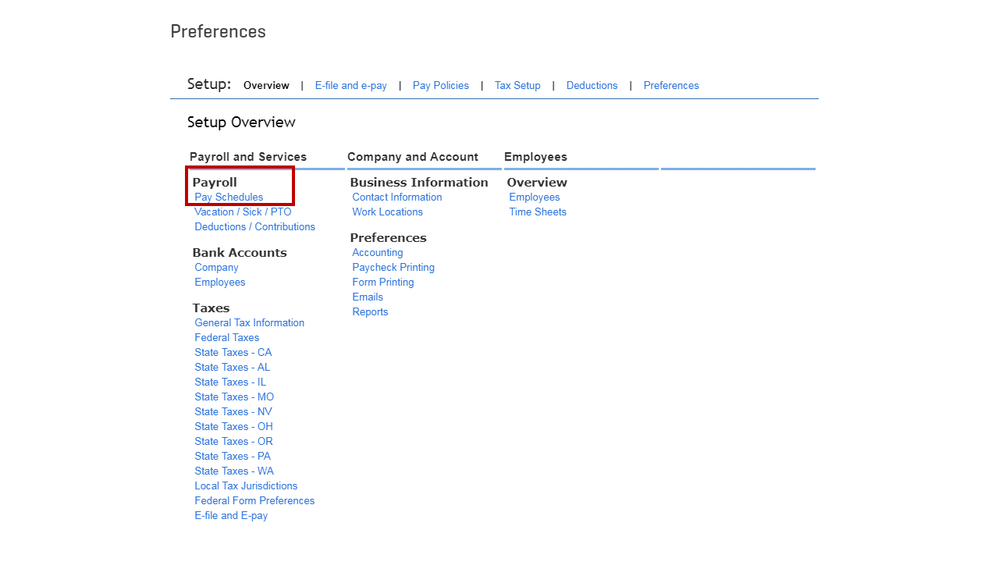Click the Form Printing link
The width and height of the screenshot is (999, 562).
tap(383, 282)
